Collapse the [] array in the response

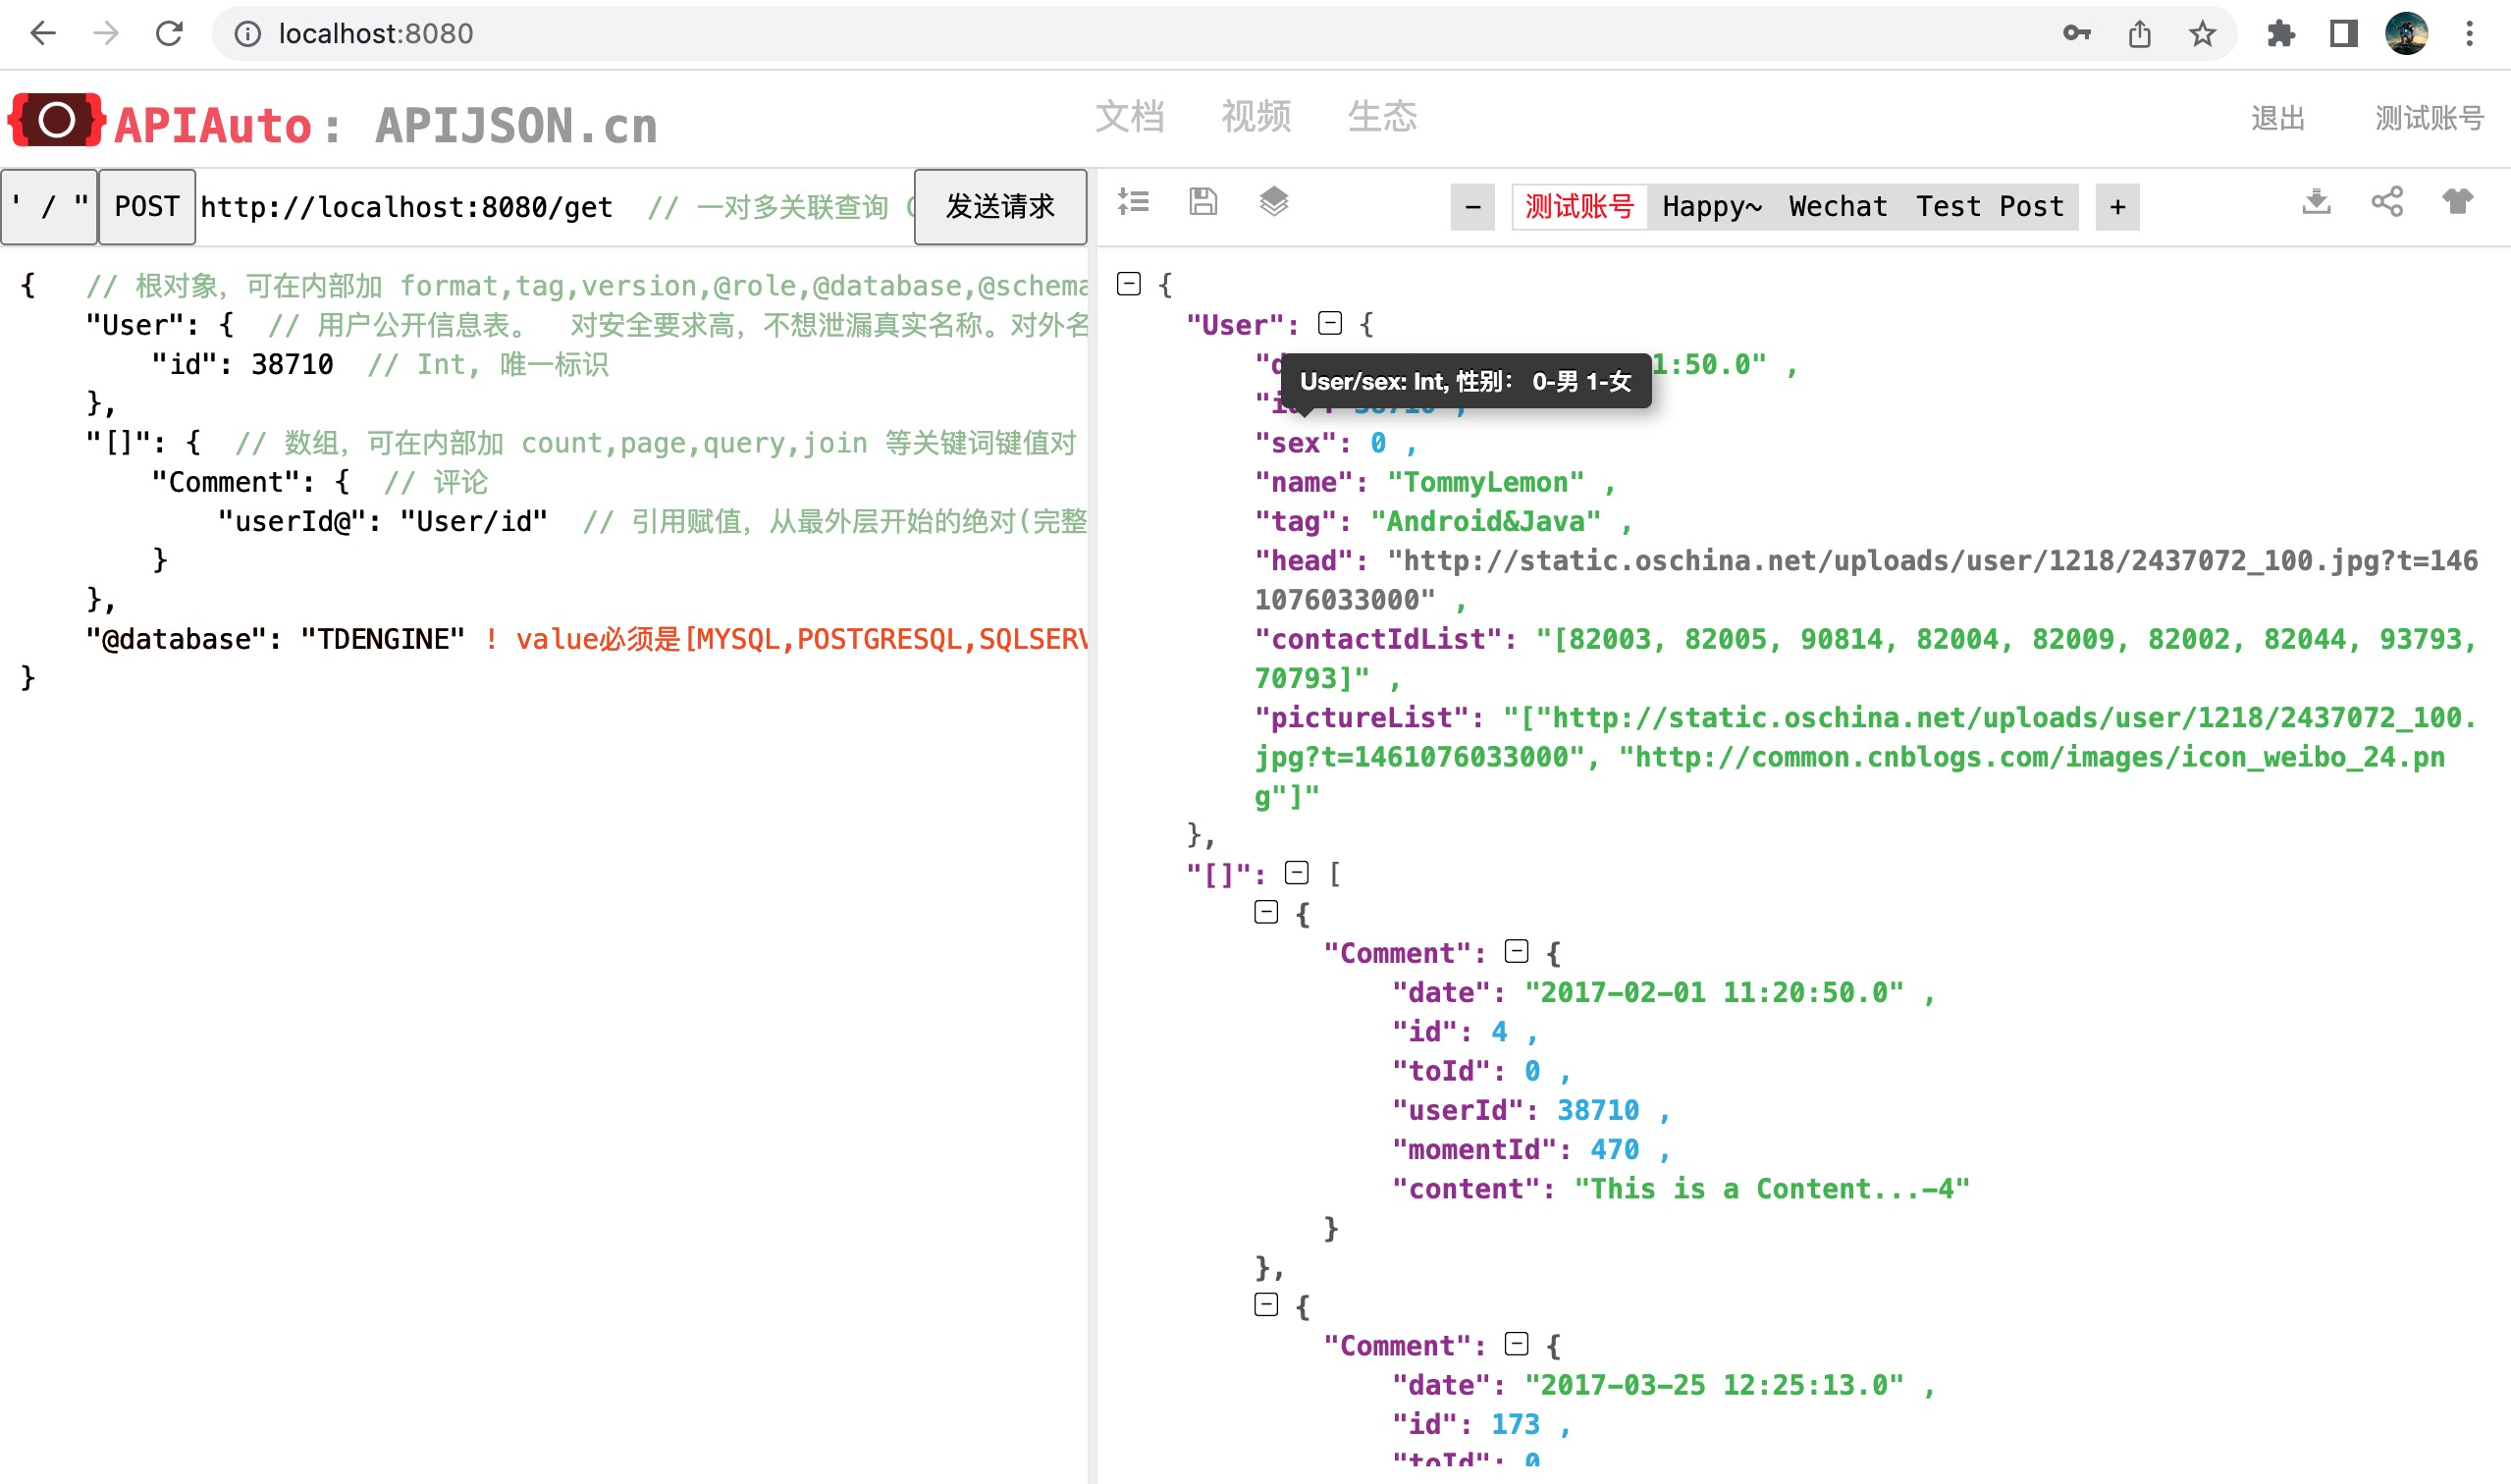[1296, 872]
